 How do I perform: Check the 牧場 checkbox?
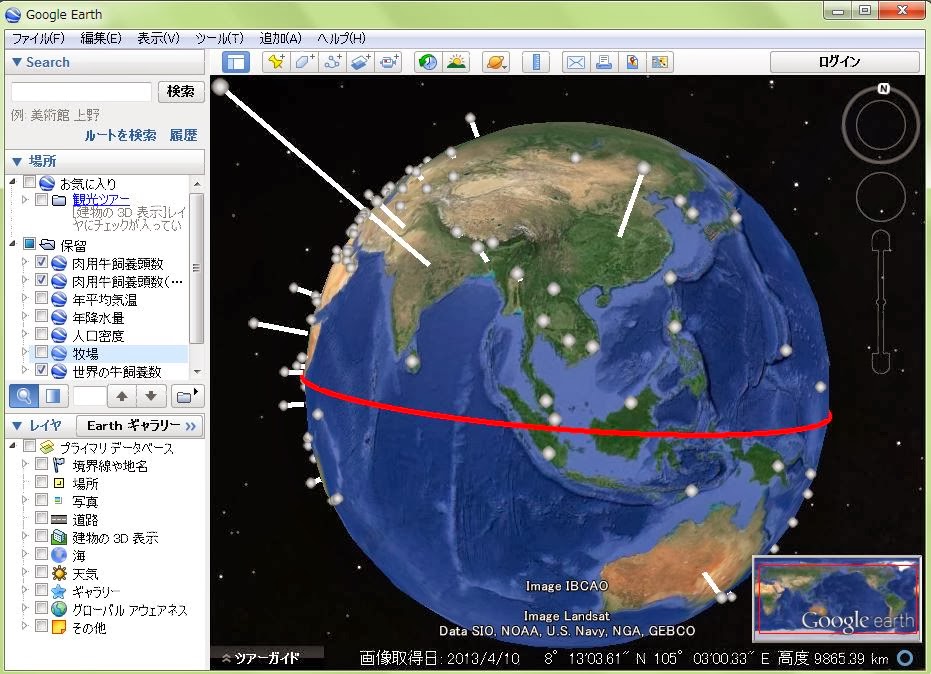[x=42, y=352]
